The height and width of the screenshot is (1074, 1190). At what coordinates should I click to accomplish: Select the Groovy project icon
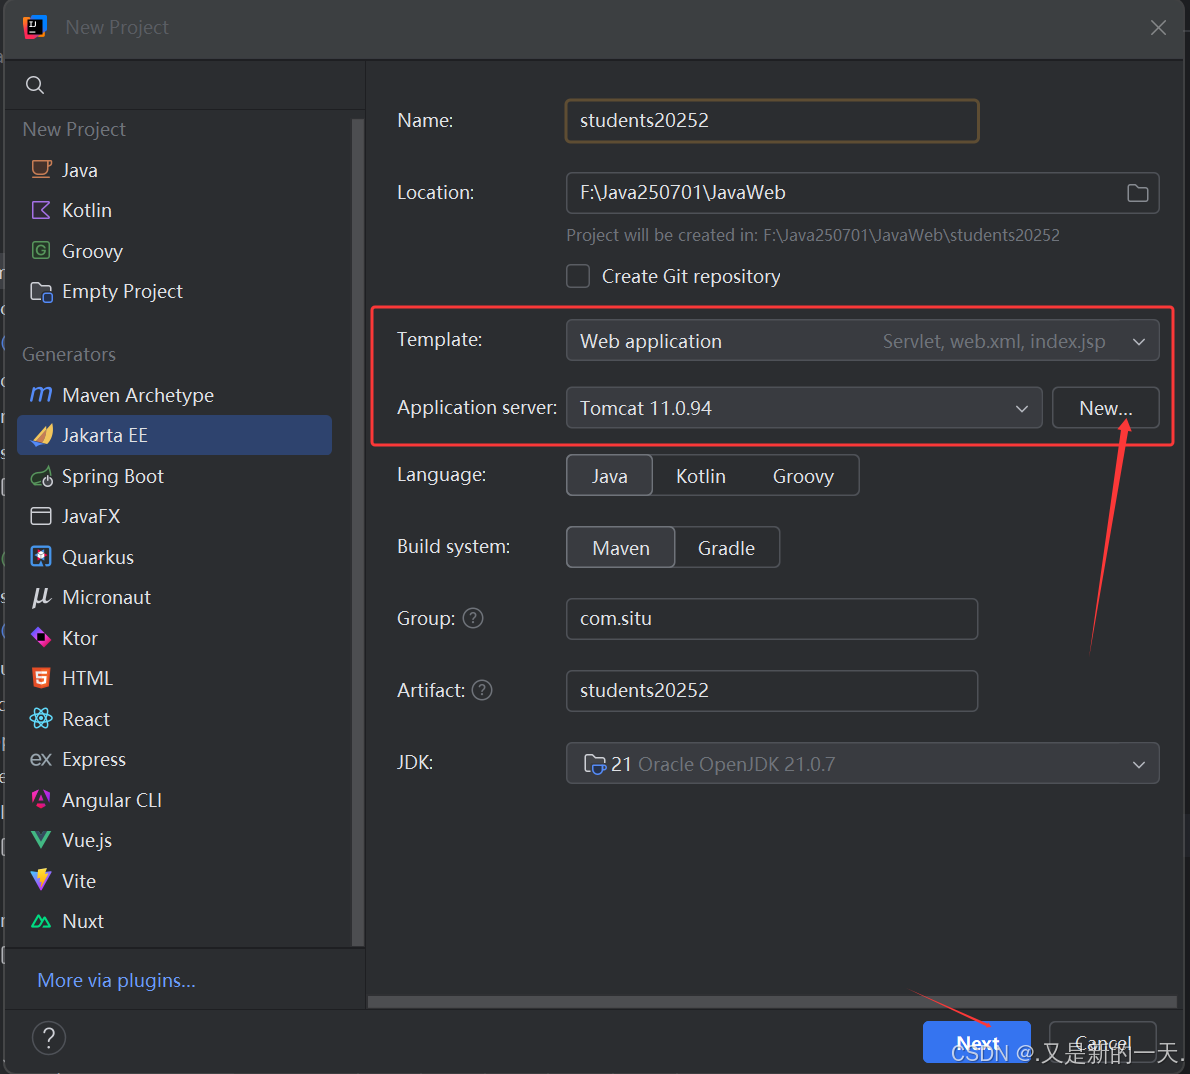click(41, 250)
